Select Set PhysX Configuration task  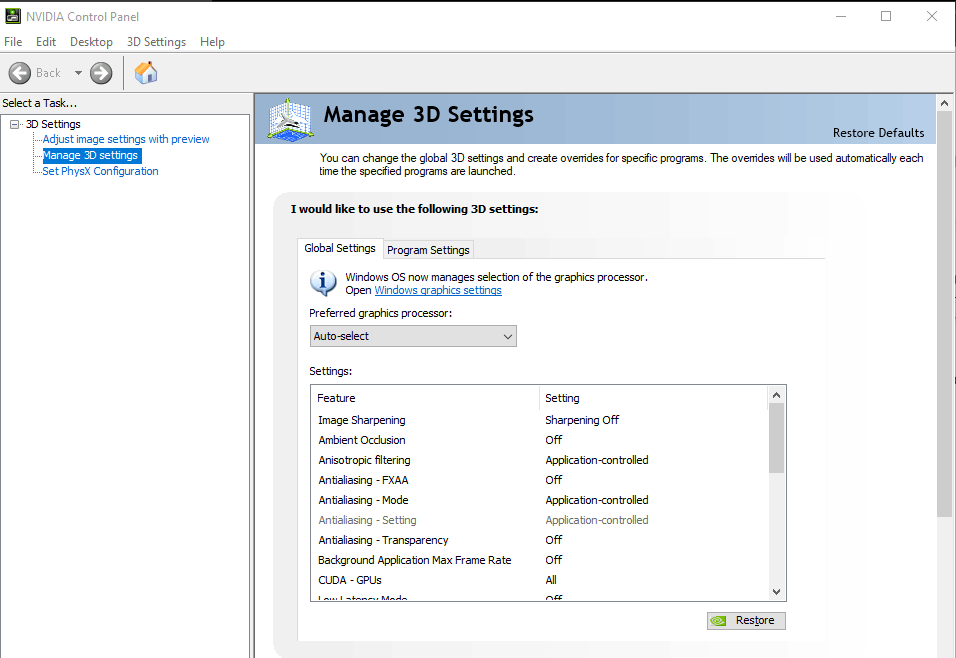point(100,171)
